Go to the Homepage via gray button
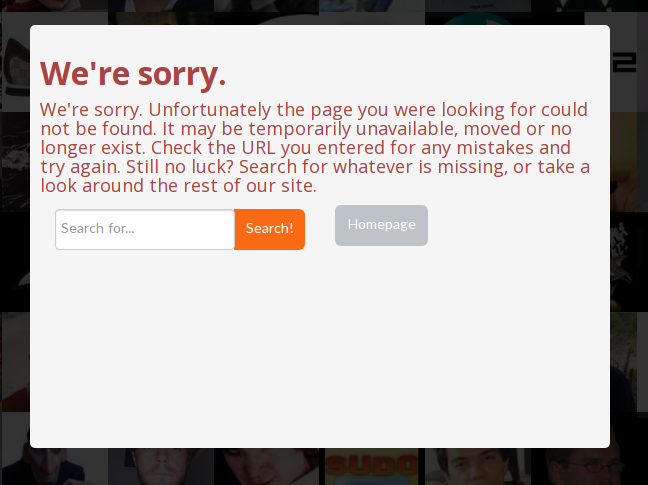The width and height of the screenshot is (648, 485). coord(381,225)
